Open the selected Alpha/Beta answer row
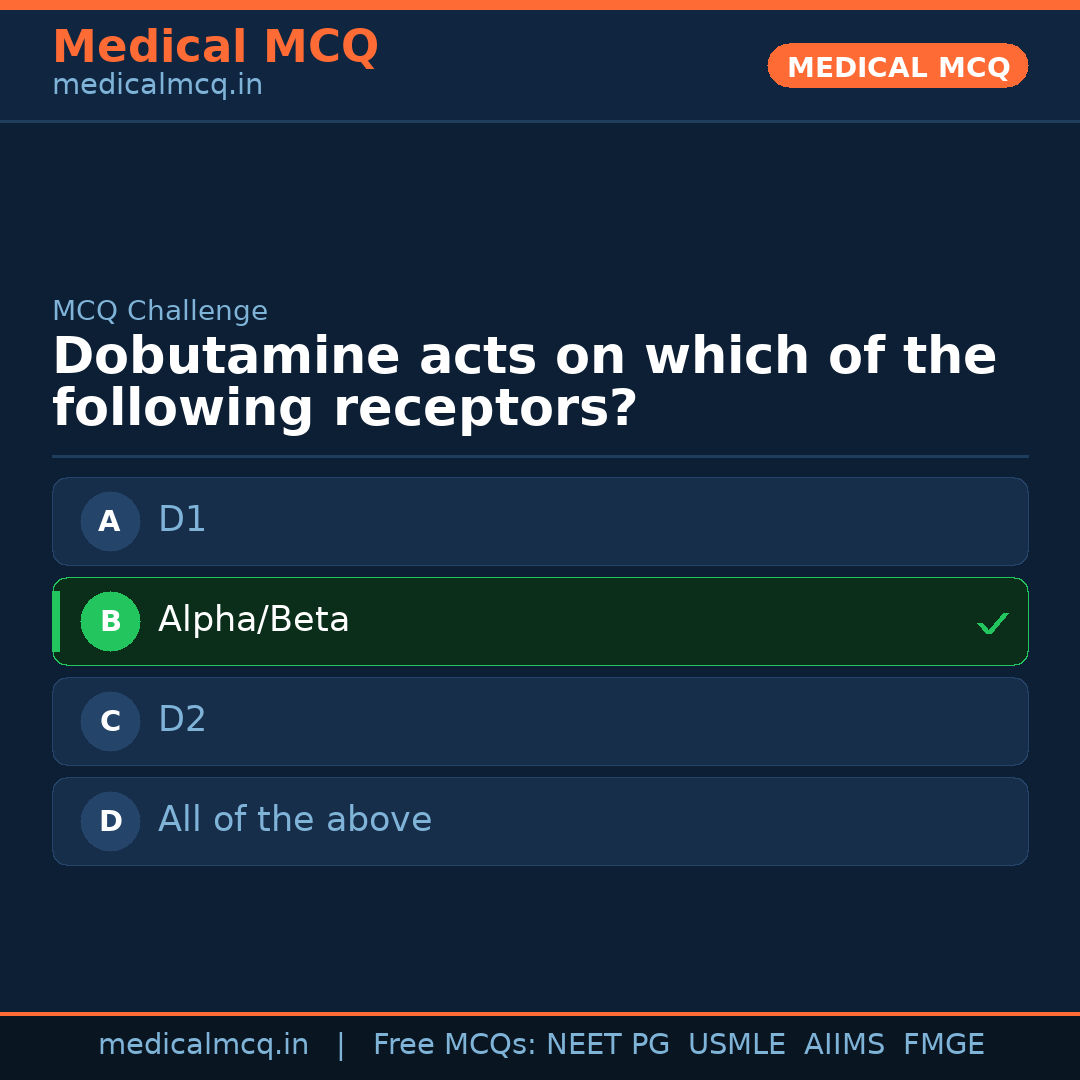This screenshot has width=1080, height=1080. coord(540,621)
